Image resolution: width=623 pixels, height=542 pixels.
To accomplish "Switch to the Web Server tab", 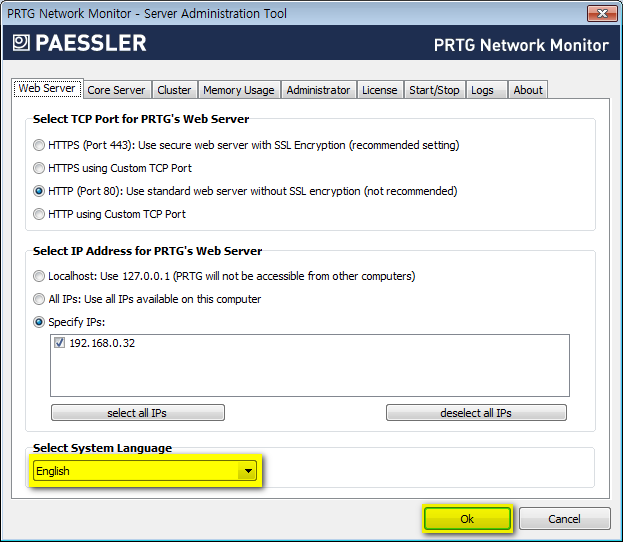I will [x=47, y=88].
